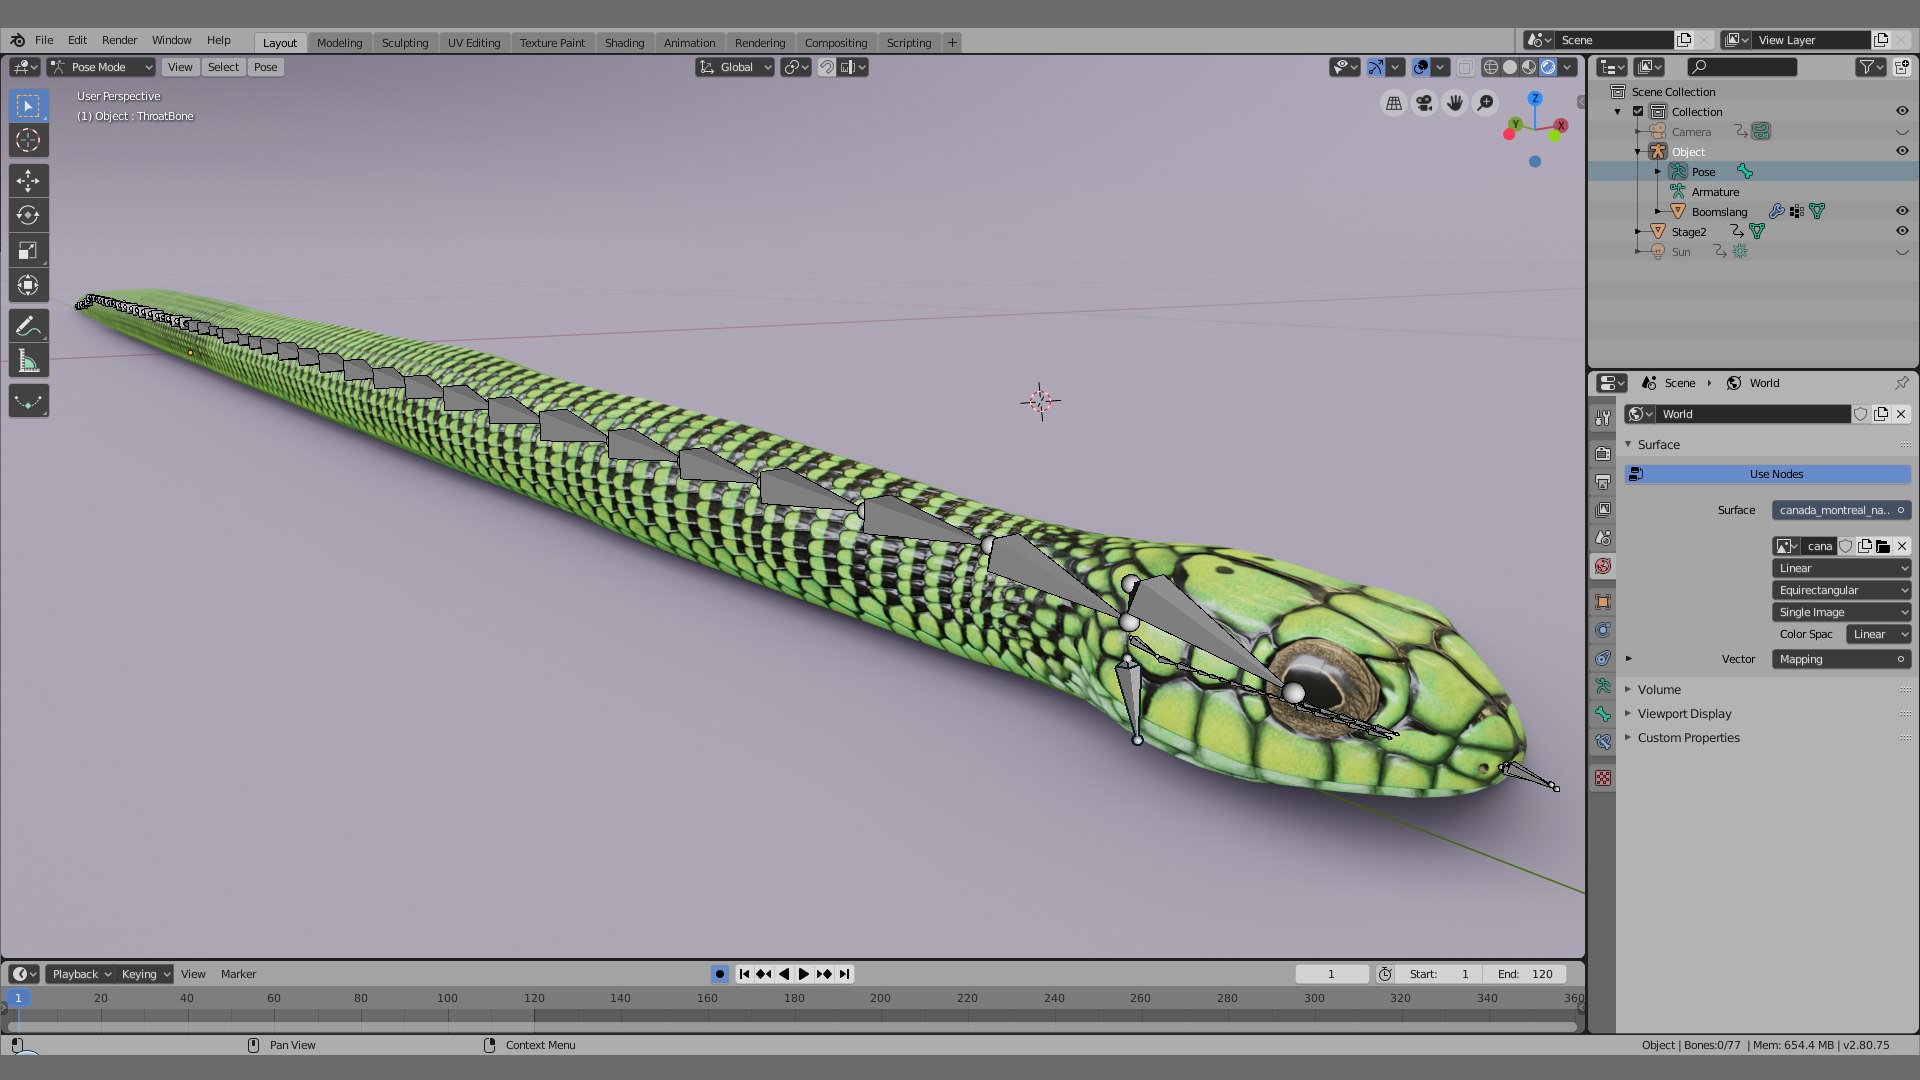Toggle viewport overlays button

click(x=1421, y=67)
